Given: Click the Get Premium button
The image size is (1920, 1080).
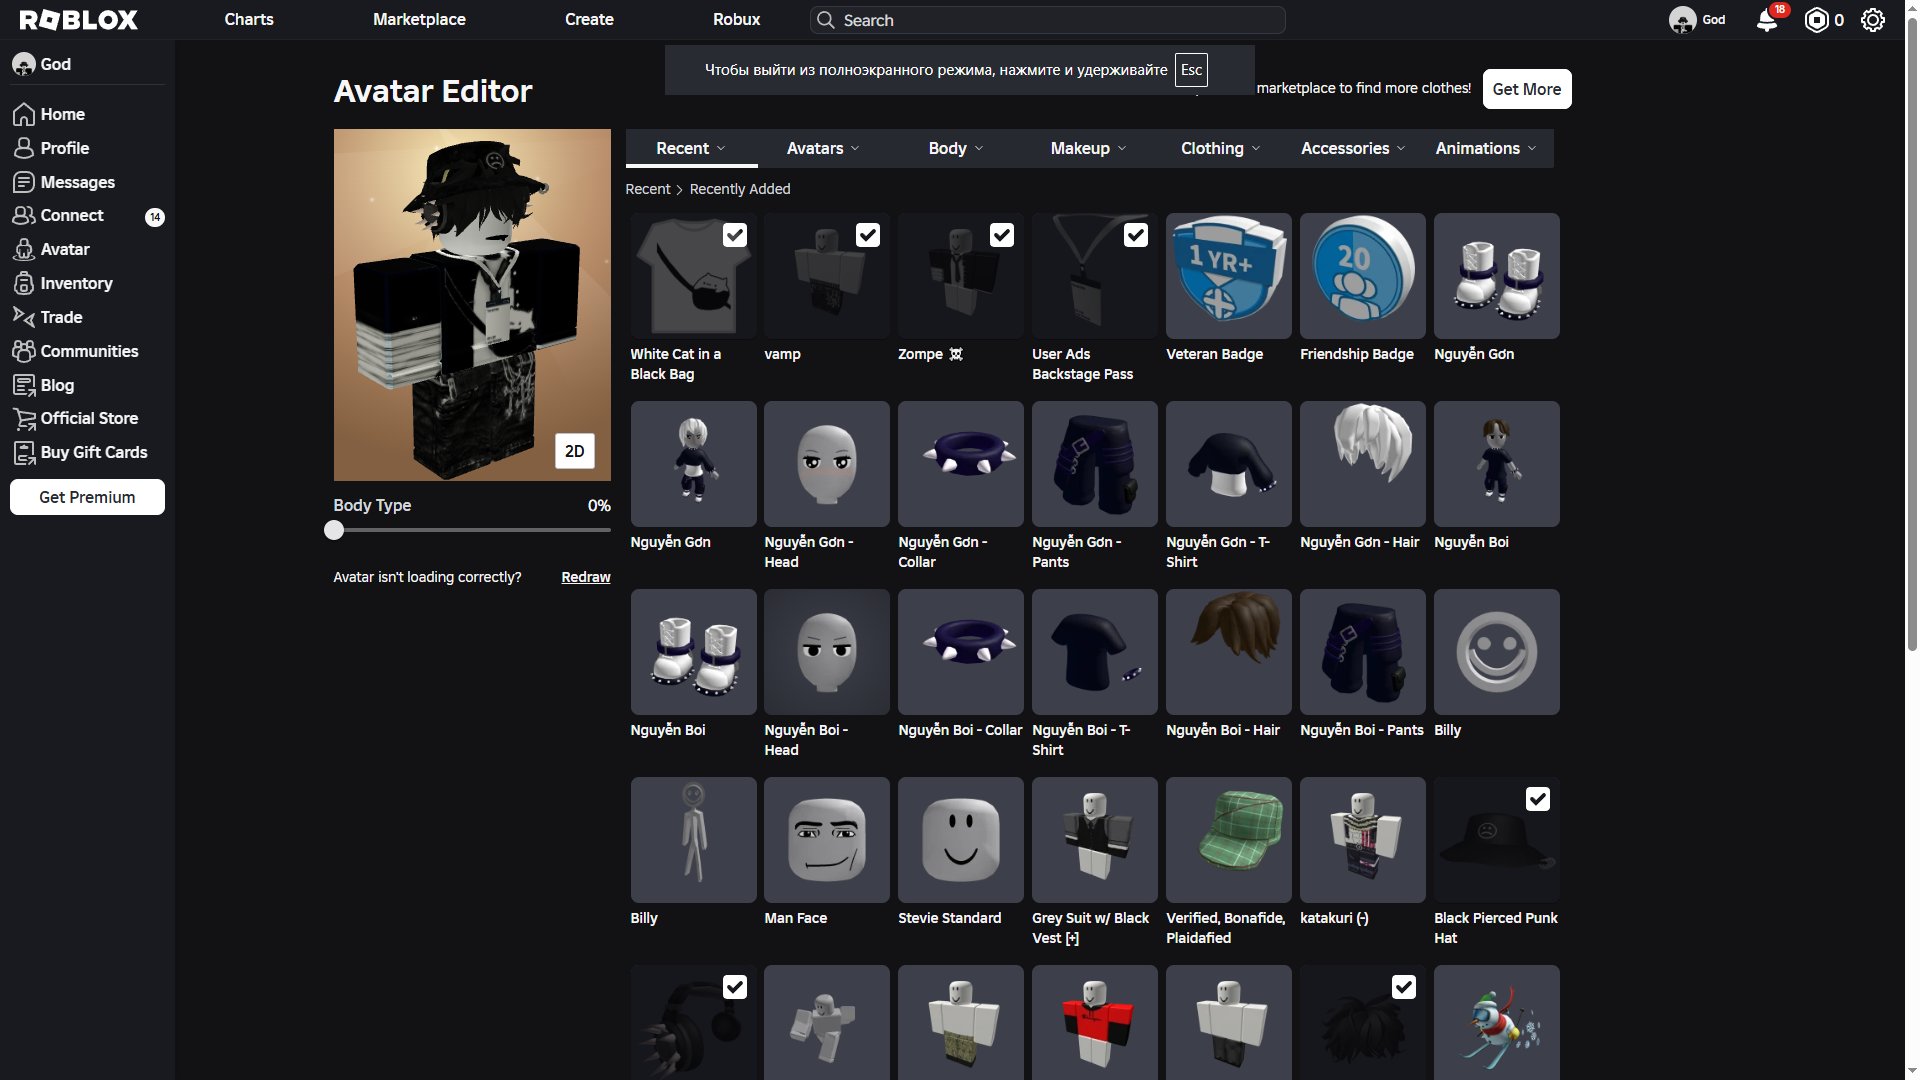Looking at the screenshot, I should point(87,497).
